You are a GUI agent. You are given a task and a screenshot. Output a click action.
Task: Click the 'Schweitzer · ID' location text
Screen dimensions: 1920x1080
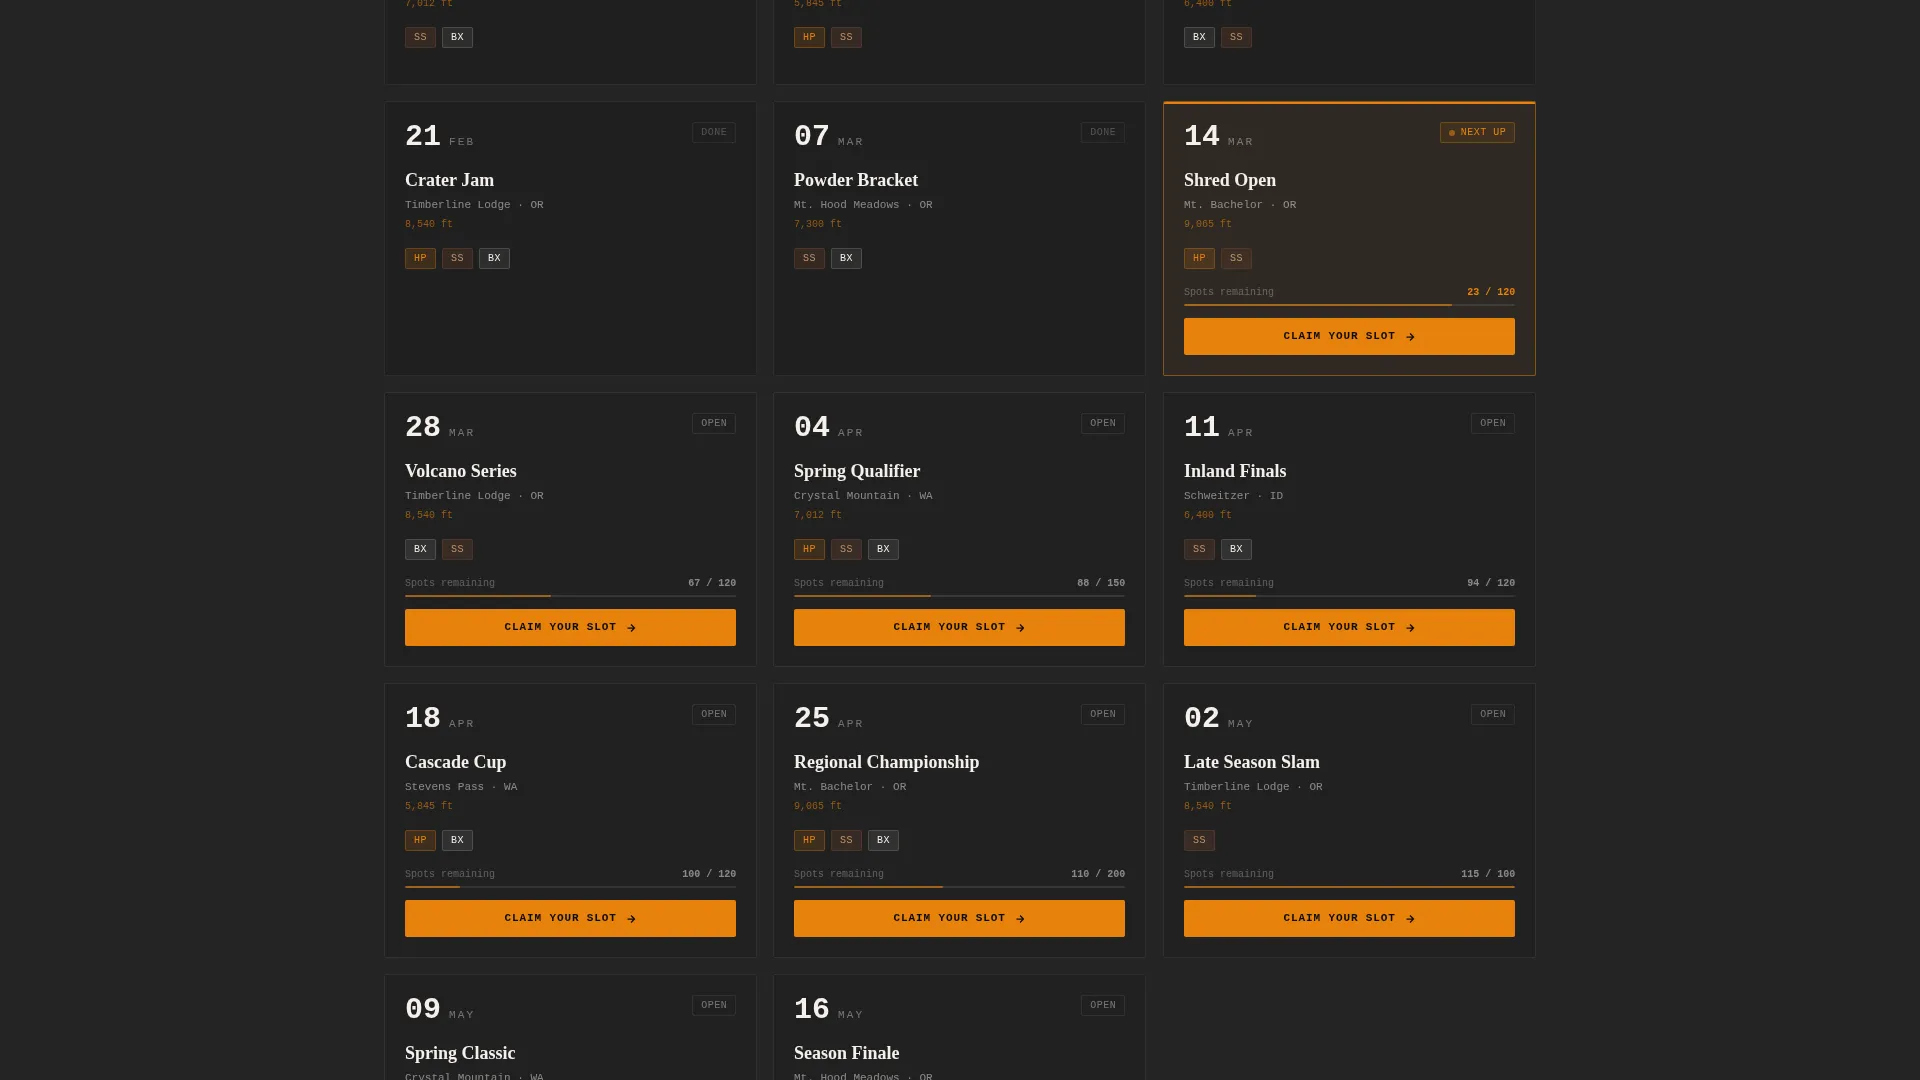point(1233,496)
